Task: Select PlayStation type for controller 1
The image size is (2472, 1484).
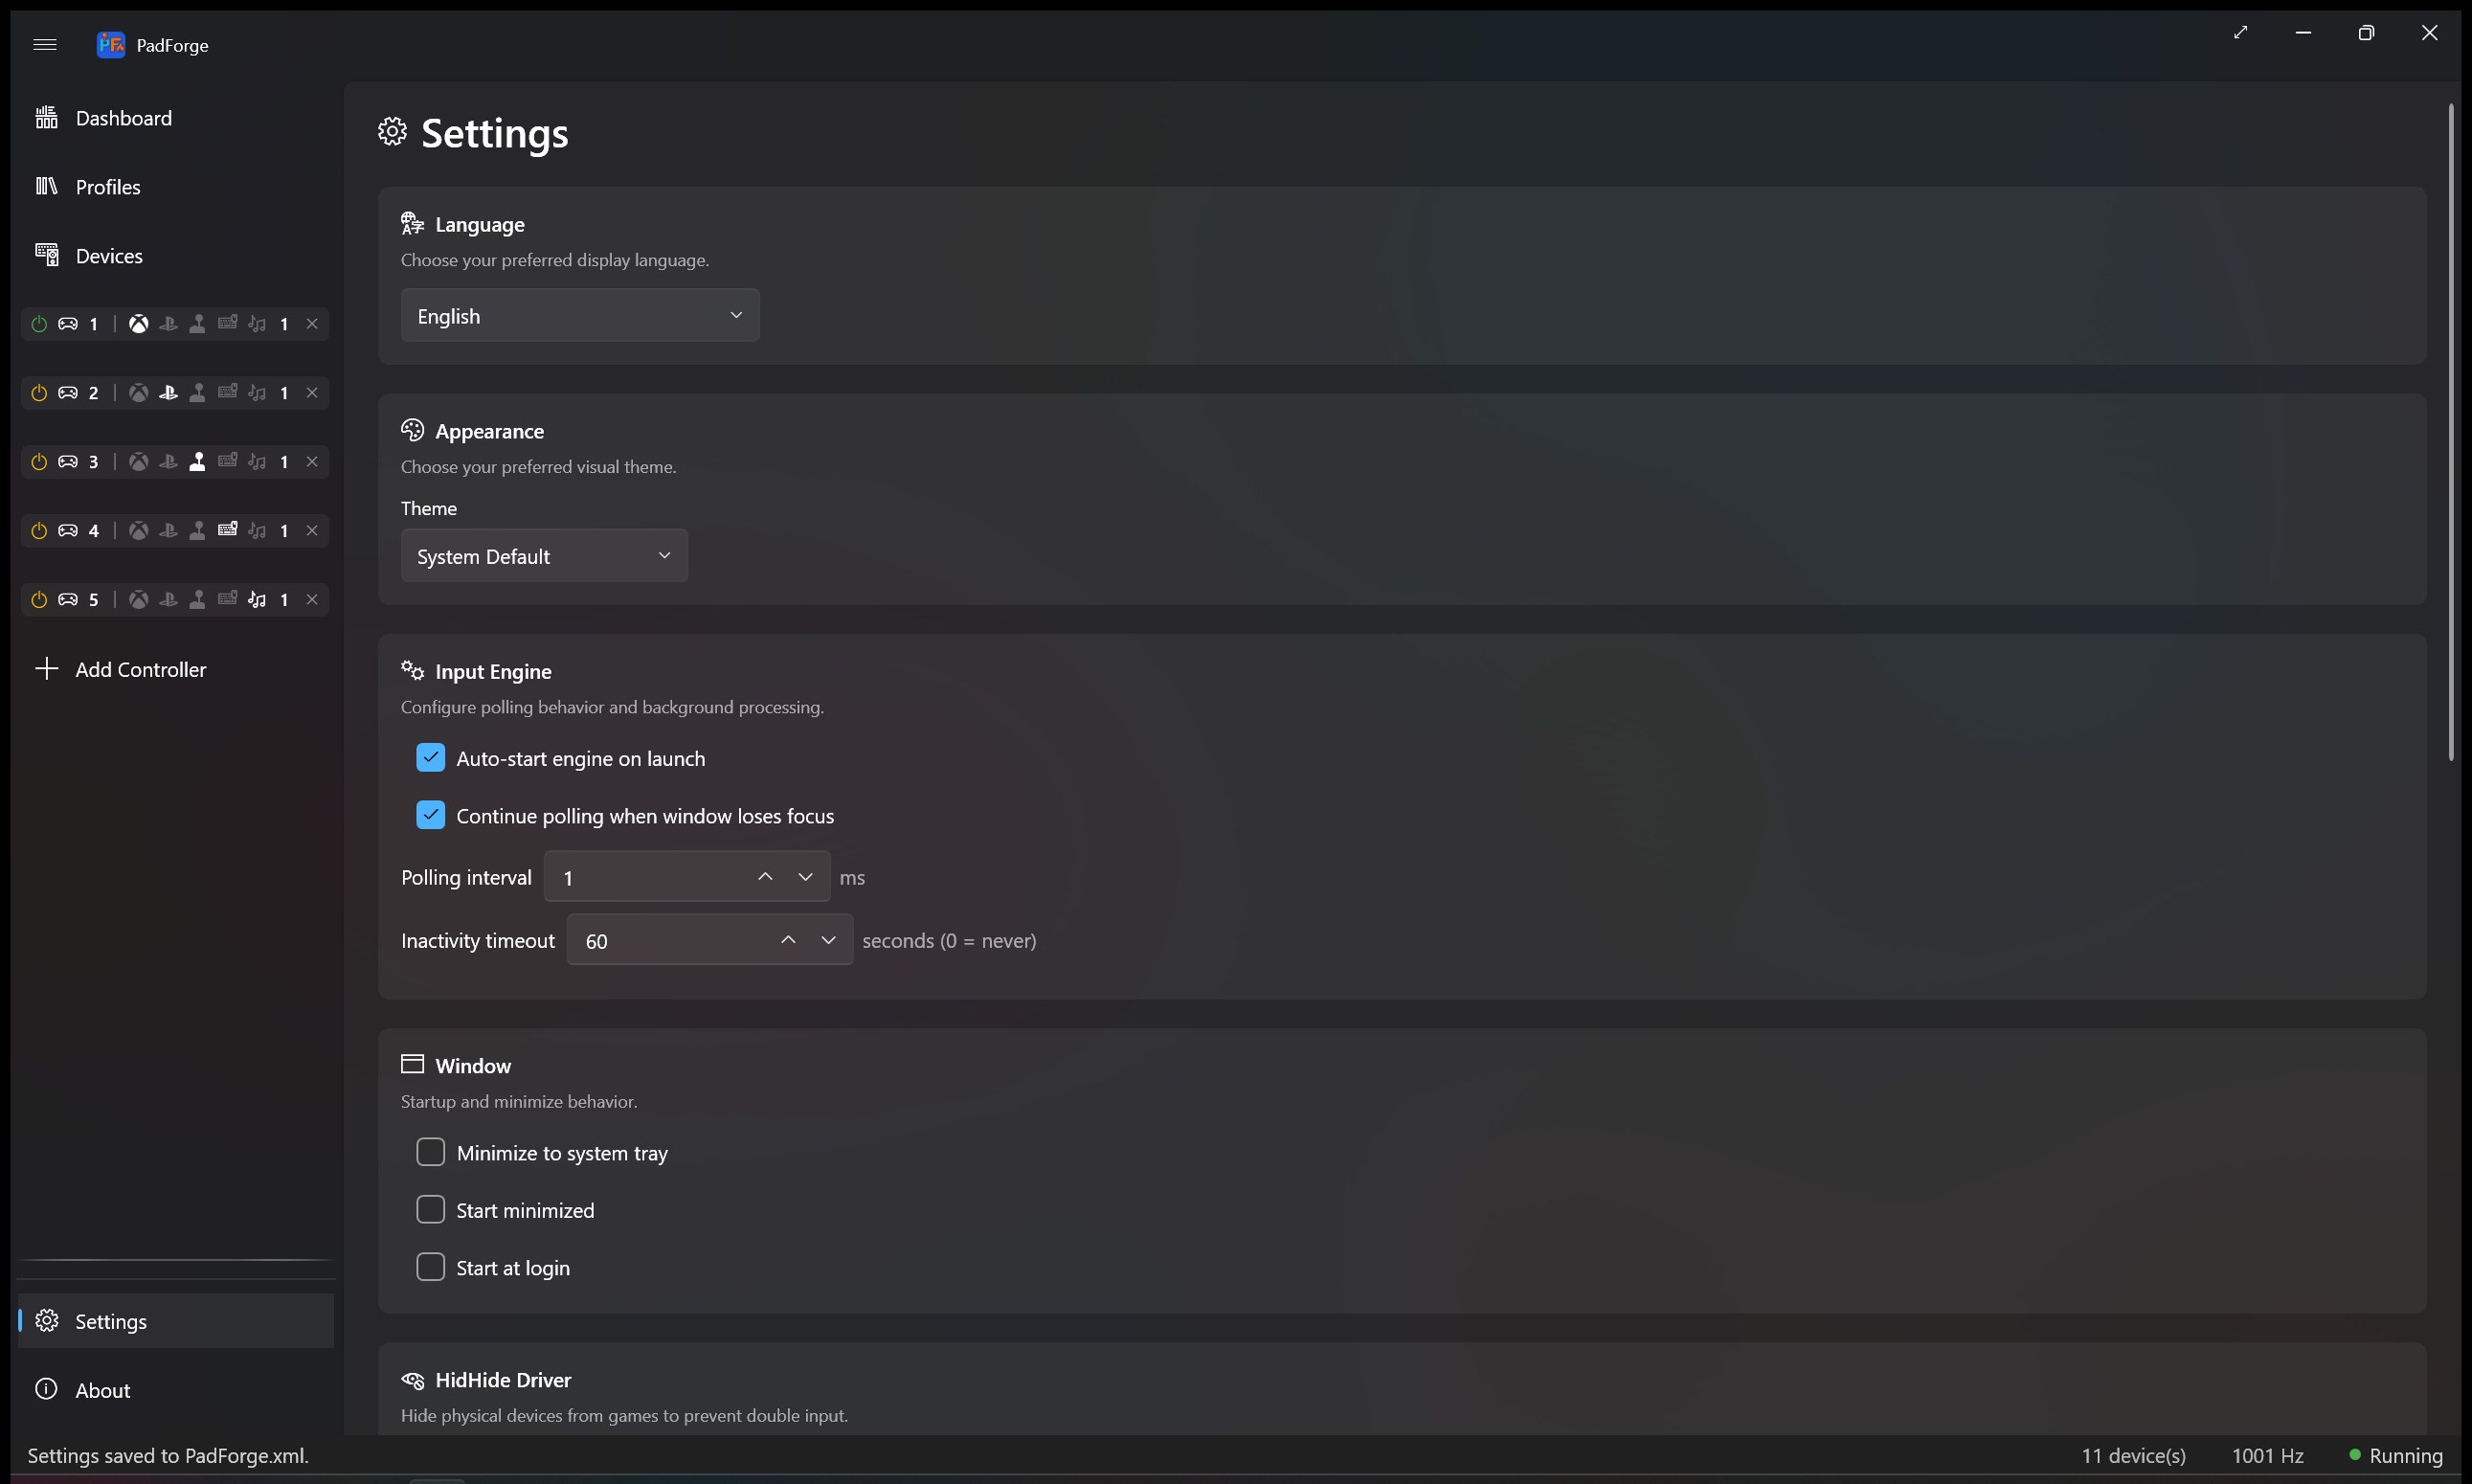Action: (168, 324)
